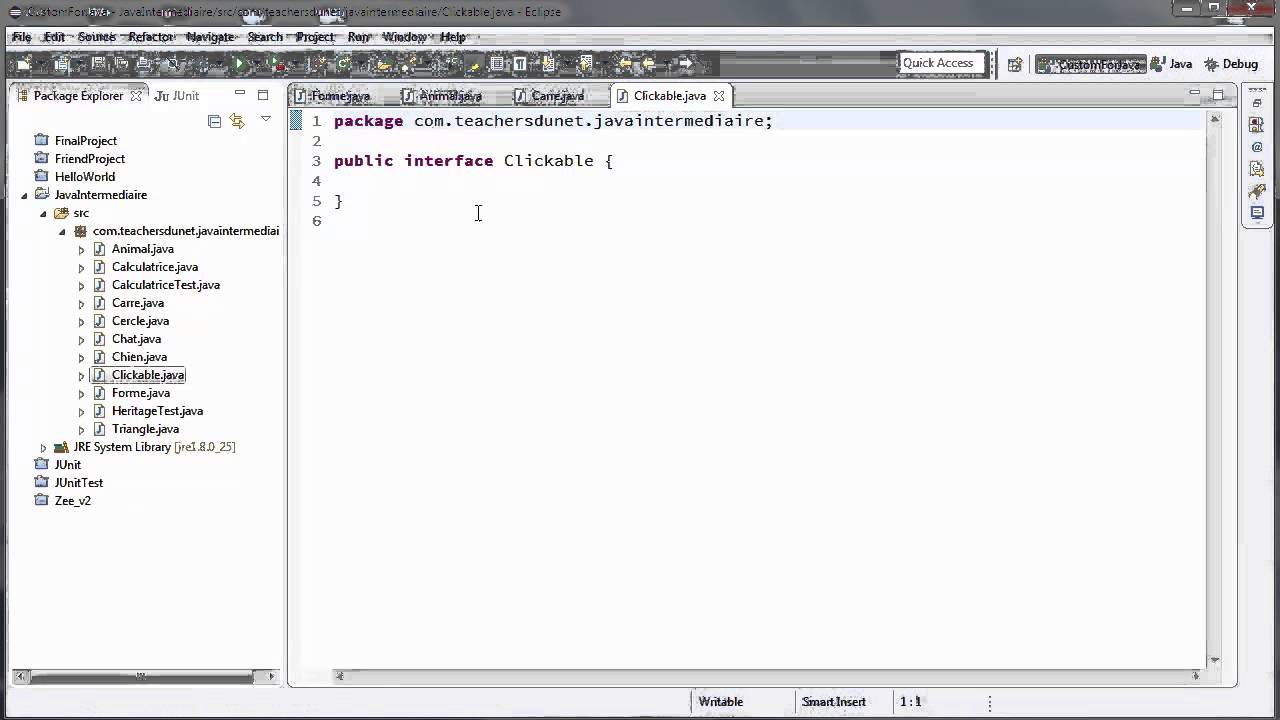Open the File menu
The height and width of the screenshot is (720, 1280).
[x=21, y=37]
